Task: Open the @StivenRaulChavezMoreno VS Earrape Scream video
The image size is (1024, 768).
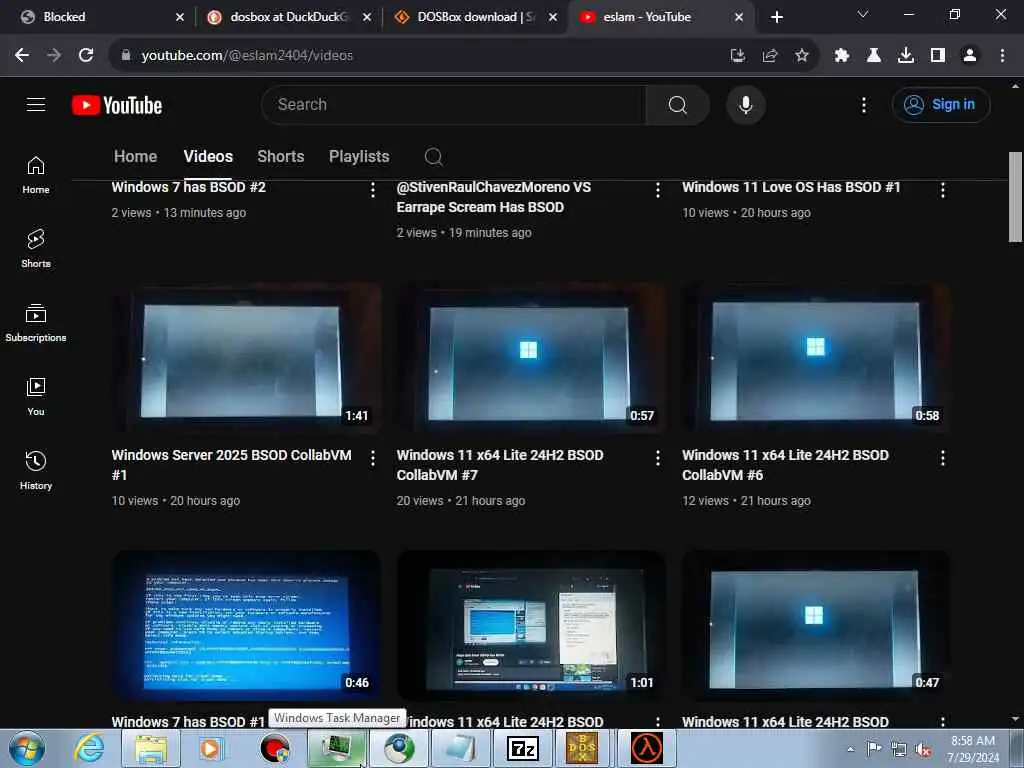Action: point(494,197)
